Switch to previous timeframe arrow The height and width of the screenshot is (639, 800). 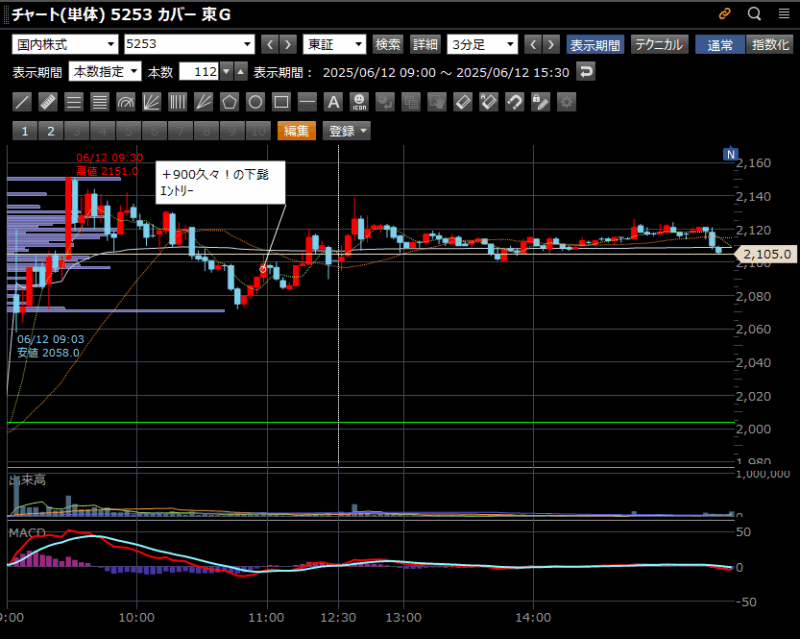[533, 44]
